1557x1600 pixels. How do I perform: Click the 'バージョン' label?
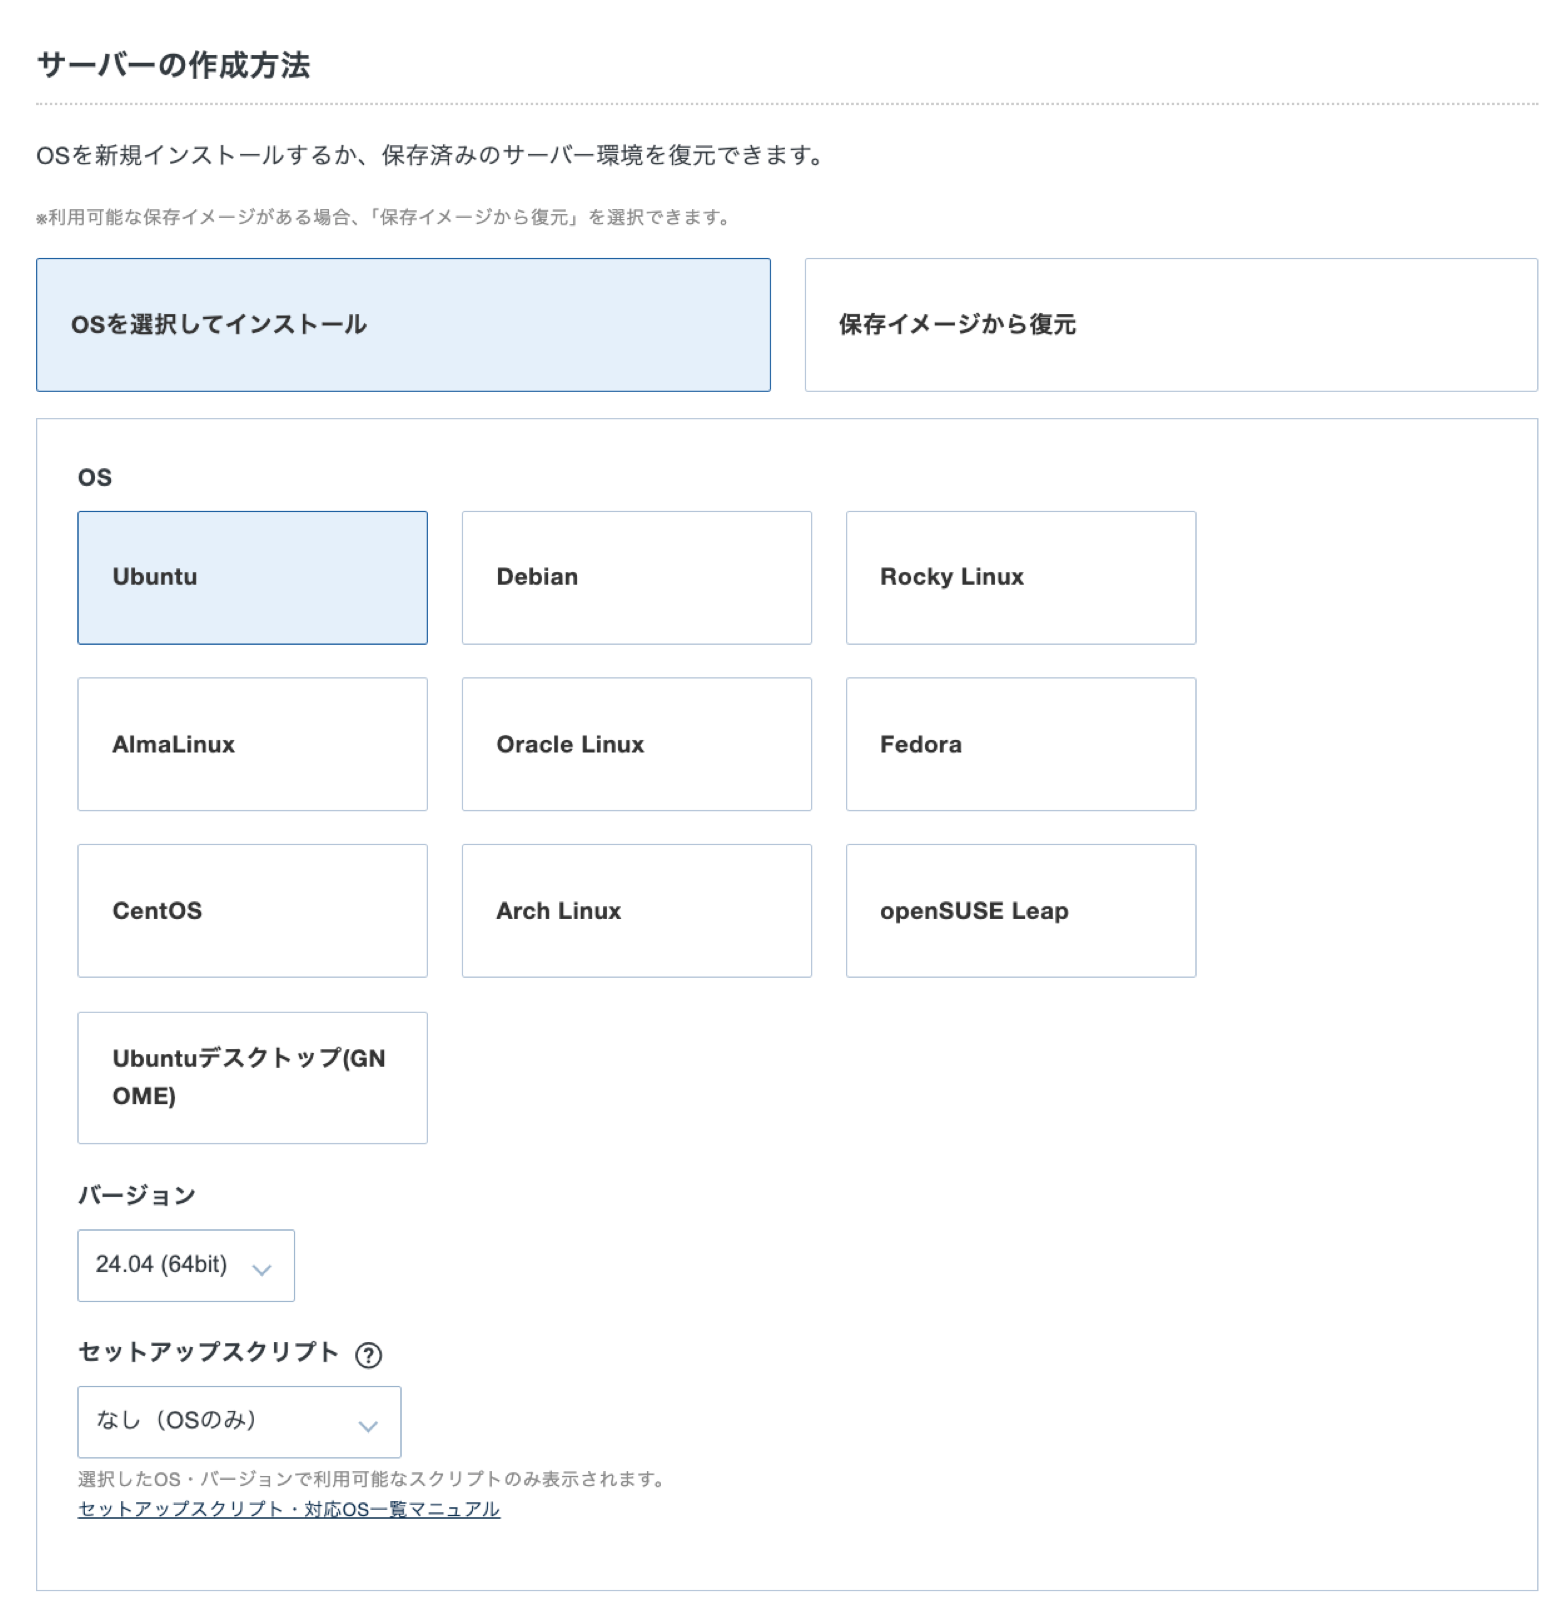click(x=137, y=1195)
